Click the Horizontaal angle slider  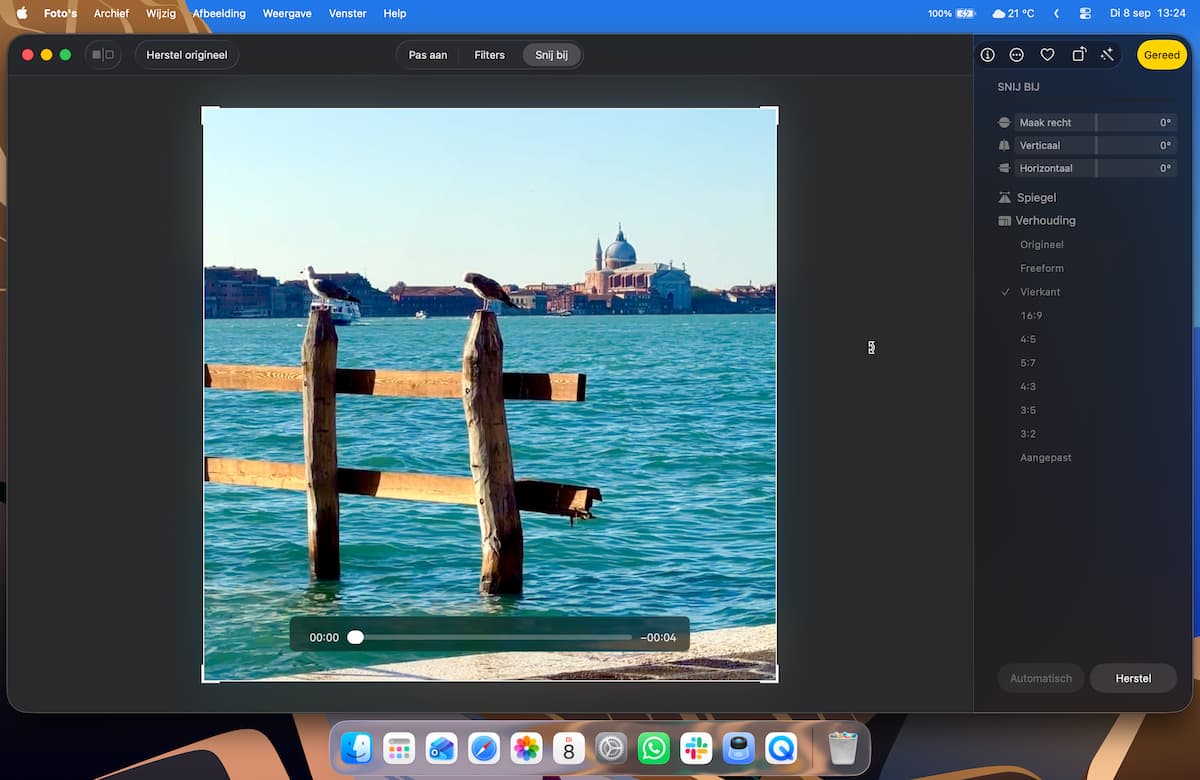(x=1095, y=168)
